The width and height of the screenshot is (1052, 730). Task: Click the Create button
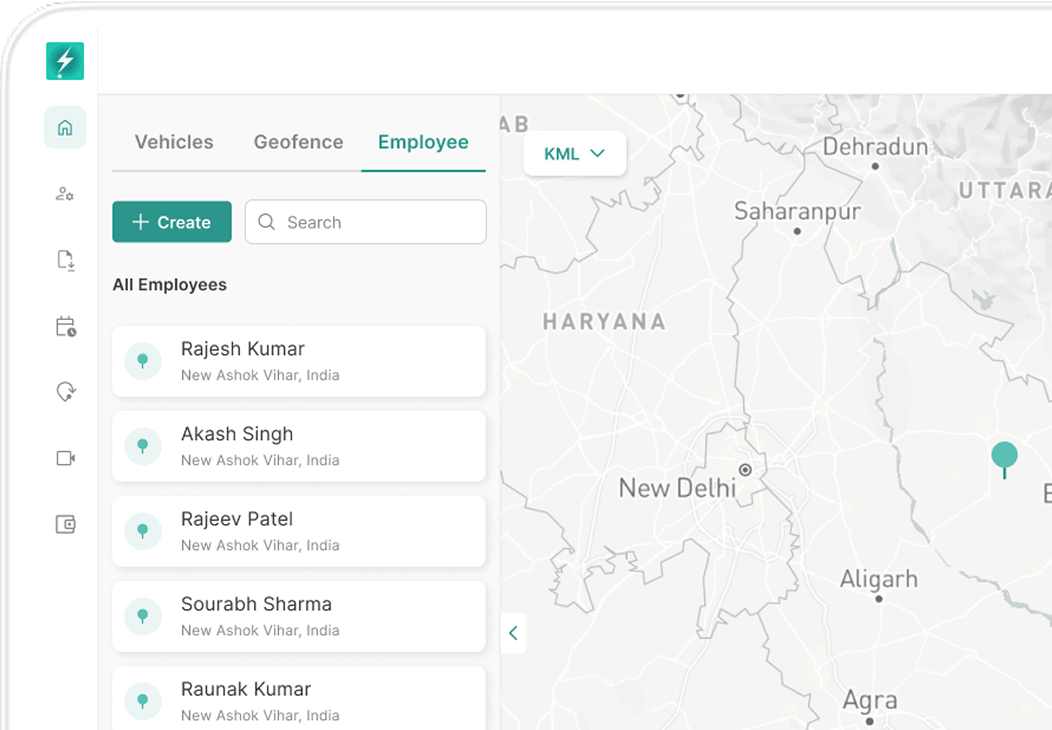click(171, 221)
